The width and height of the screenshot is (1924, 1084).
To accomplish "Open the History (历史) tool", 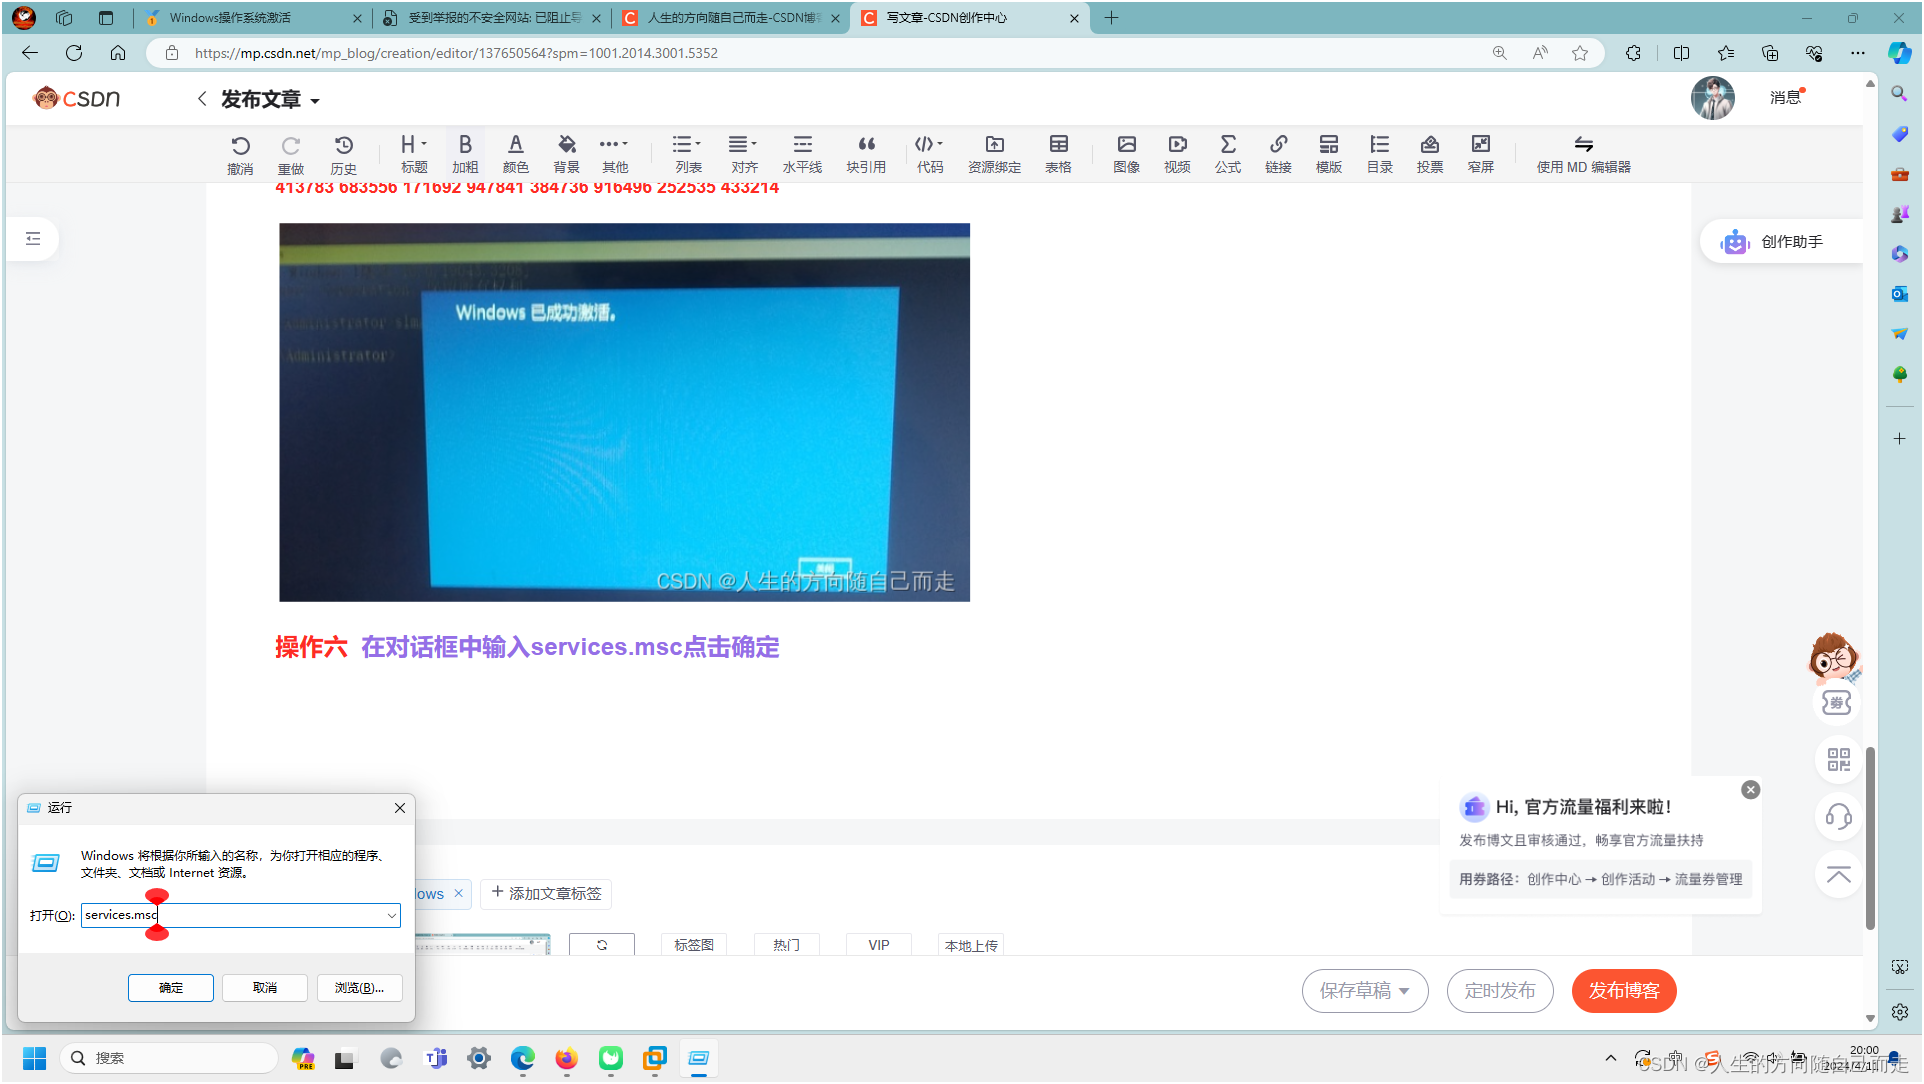I will pyautogui.click(x=343, y=154).
